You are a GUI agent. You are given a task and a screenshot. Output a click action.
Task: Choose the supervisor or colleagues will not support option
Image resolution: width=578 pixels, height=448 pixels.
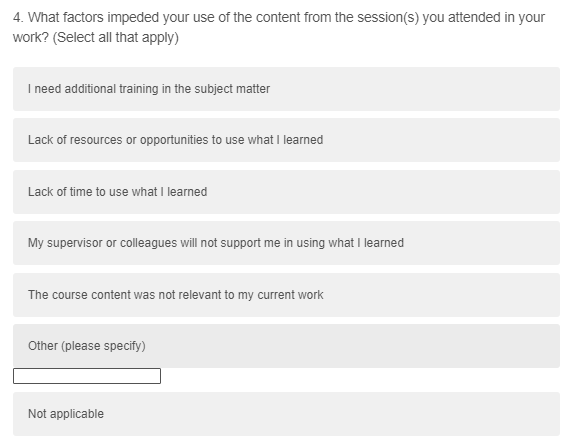(286, 243)
